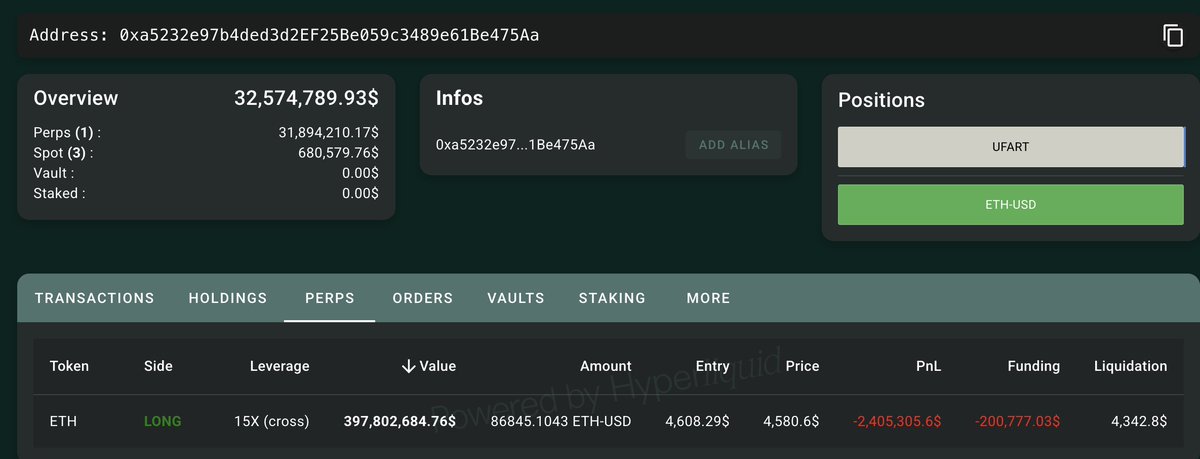Open the HOLDINGS tab
The height and width of the screenshot is (459, 1200).
(228, 298)
